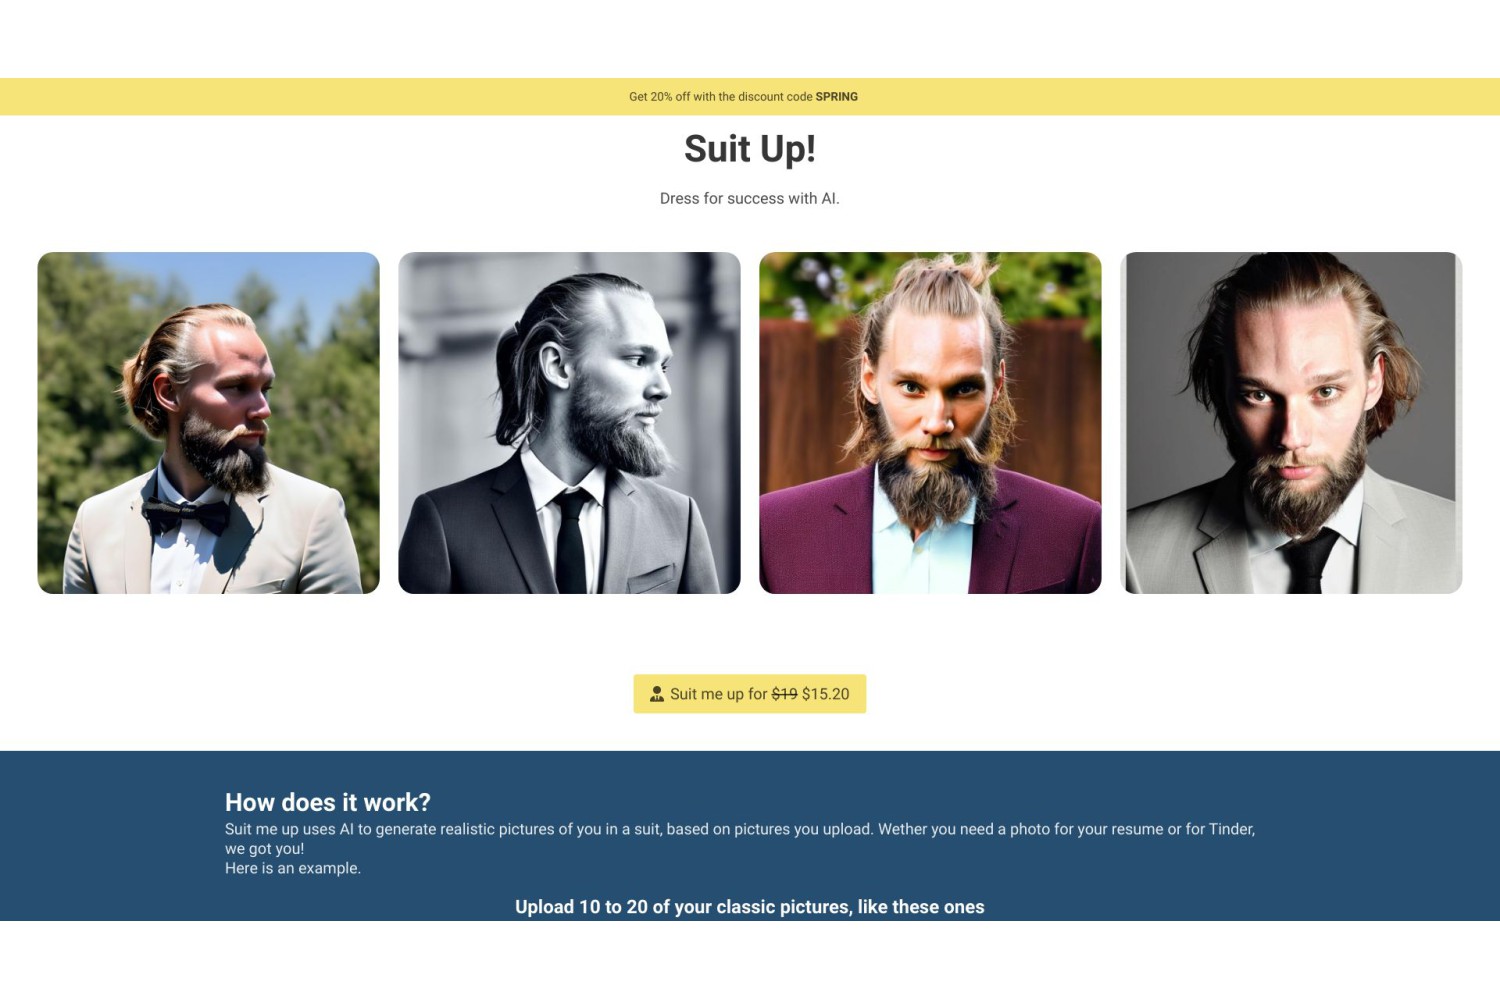Click the Dress for success with AI tagline
This screenshot has width=1500, height=1000.
click(750, 199)
